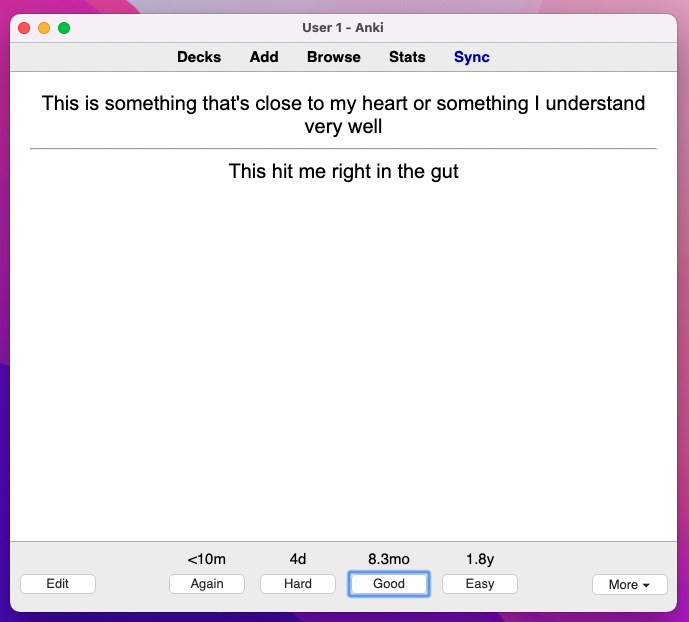The height and width of the screenshot is (622, 689).
Task: Click the '1.8y' interval label
Action: pos(480,559)
